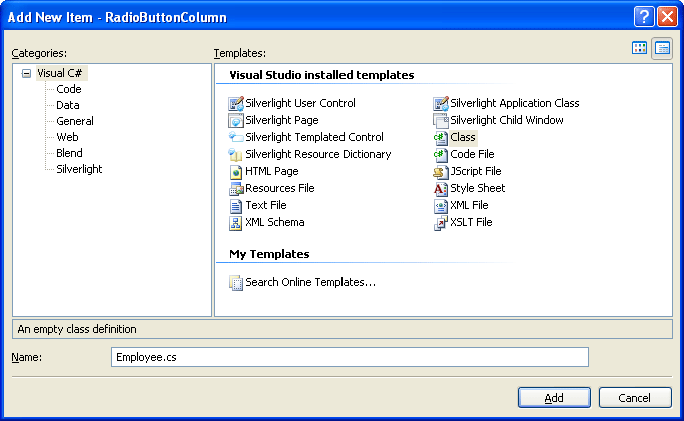Pick the Silverlight Resource Dictionary icon

(236, 154)
